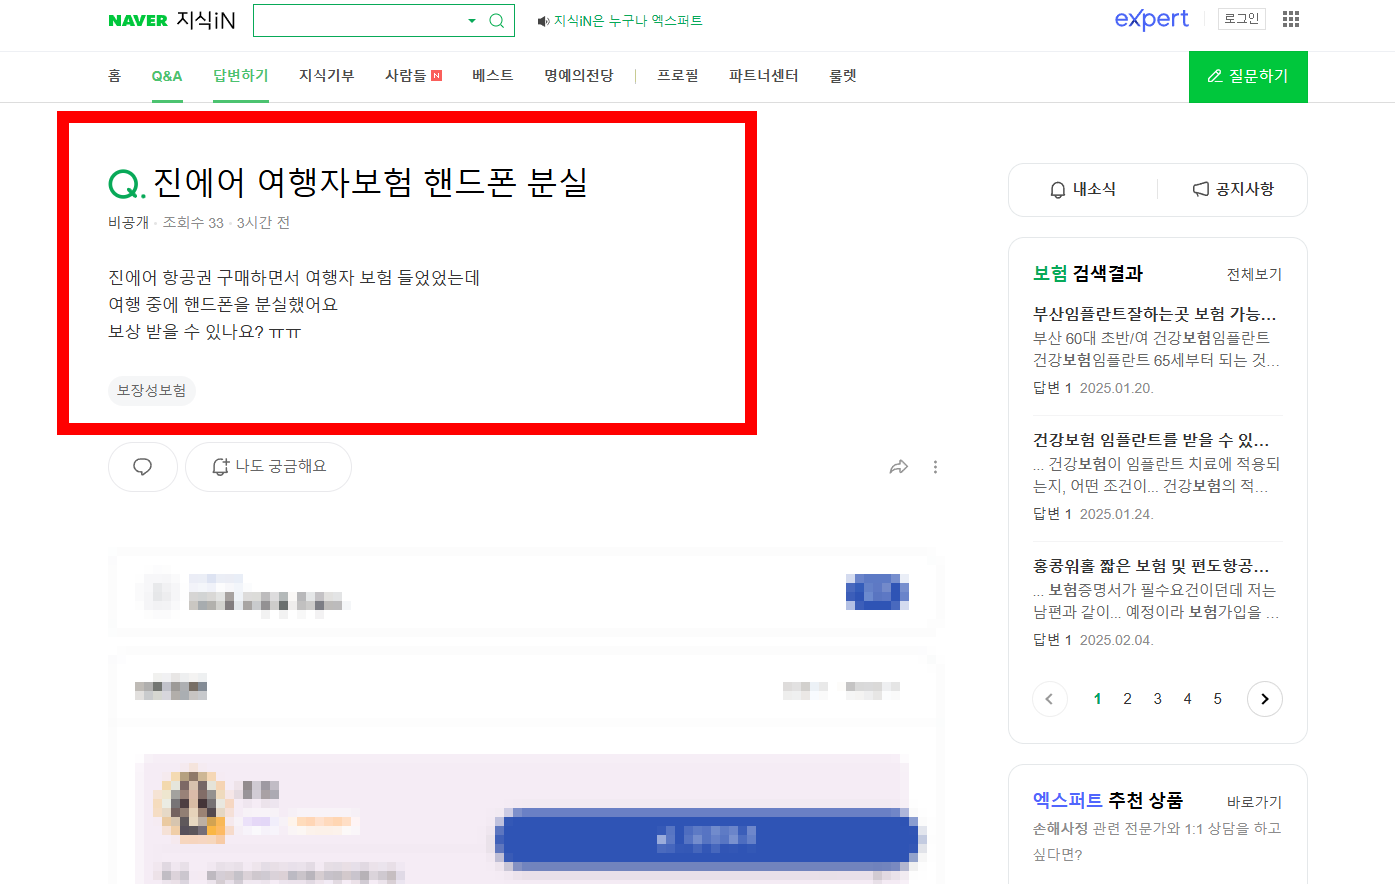This screenshot has width=1395, height=884.
Task: Open the three-dot more options menu
Action: pos(935,467)
